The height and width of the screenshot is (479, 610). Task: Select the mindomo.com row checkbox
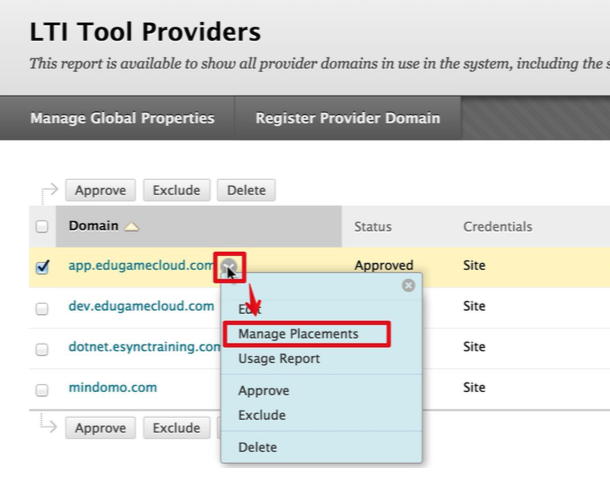42,389
